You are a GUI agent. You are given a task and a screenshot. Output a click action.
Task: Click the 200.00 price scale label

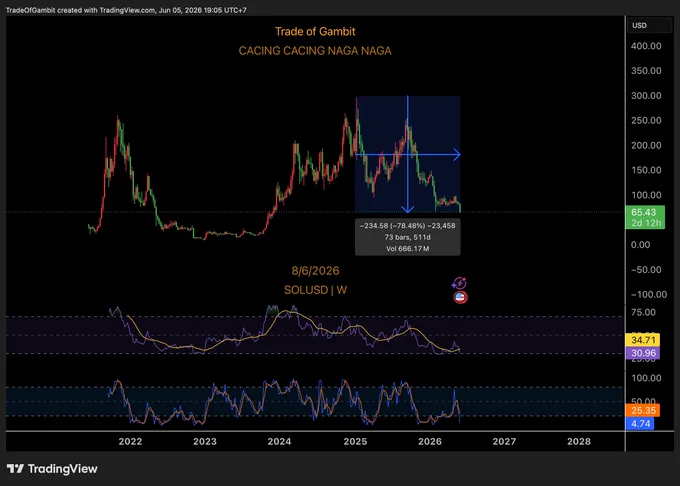tap(646, 145)
